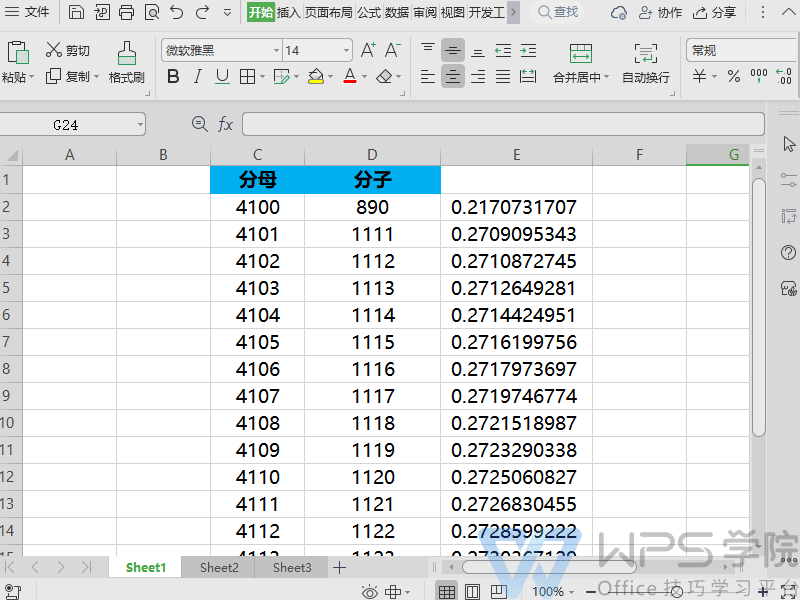Switch to the 数据 ribbon tab
Viewport: 800px width, 600px height.
click(397, 12)
